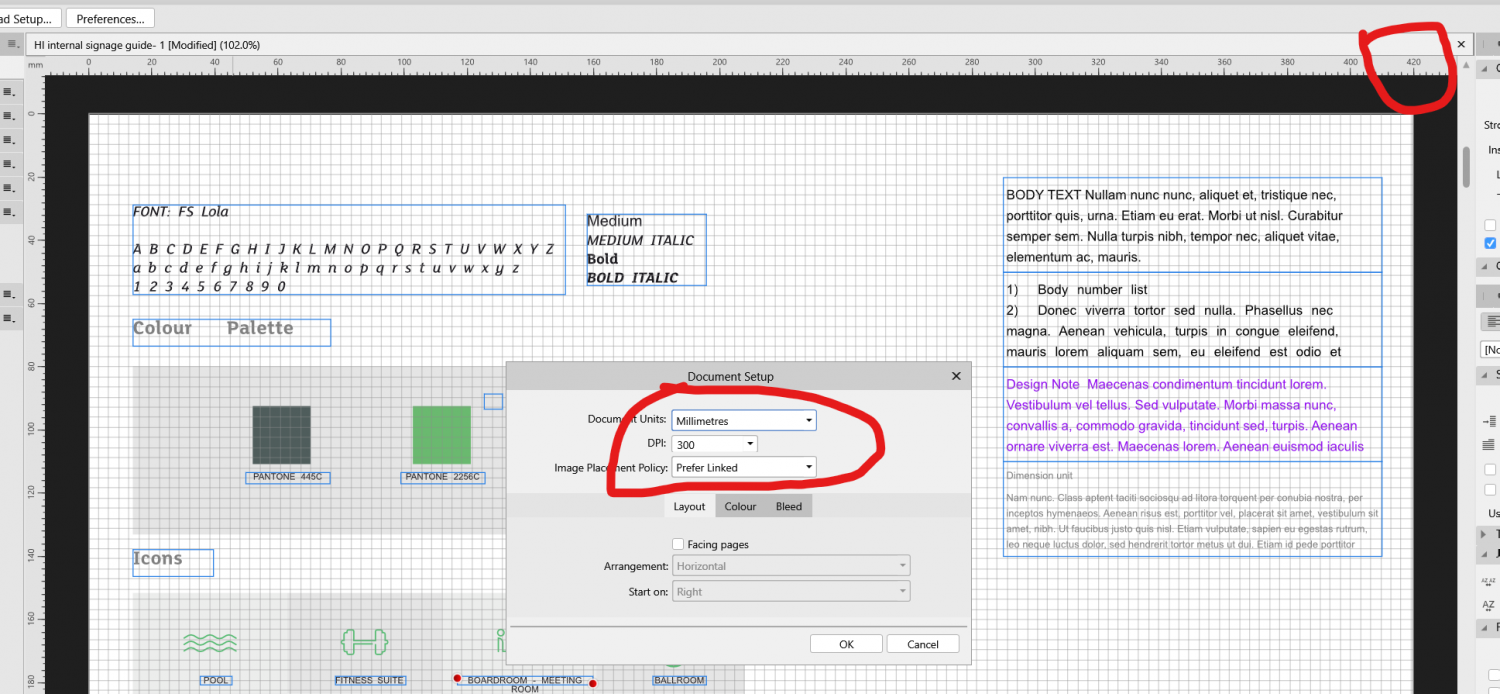Click the mm ruler origin corner
1500x694 pixels.
click(x=35, y=63)
